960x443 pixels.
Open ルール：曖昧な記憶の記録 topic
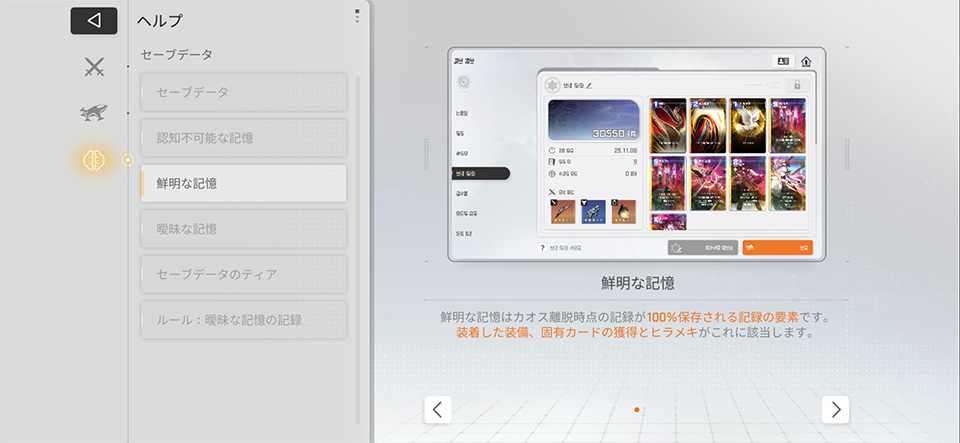(244, 320)
